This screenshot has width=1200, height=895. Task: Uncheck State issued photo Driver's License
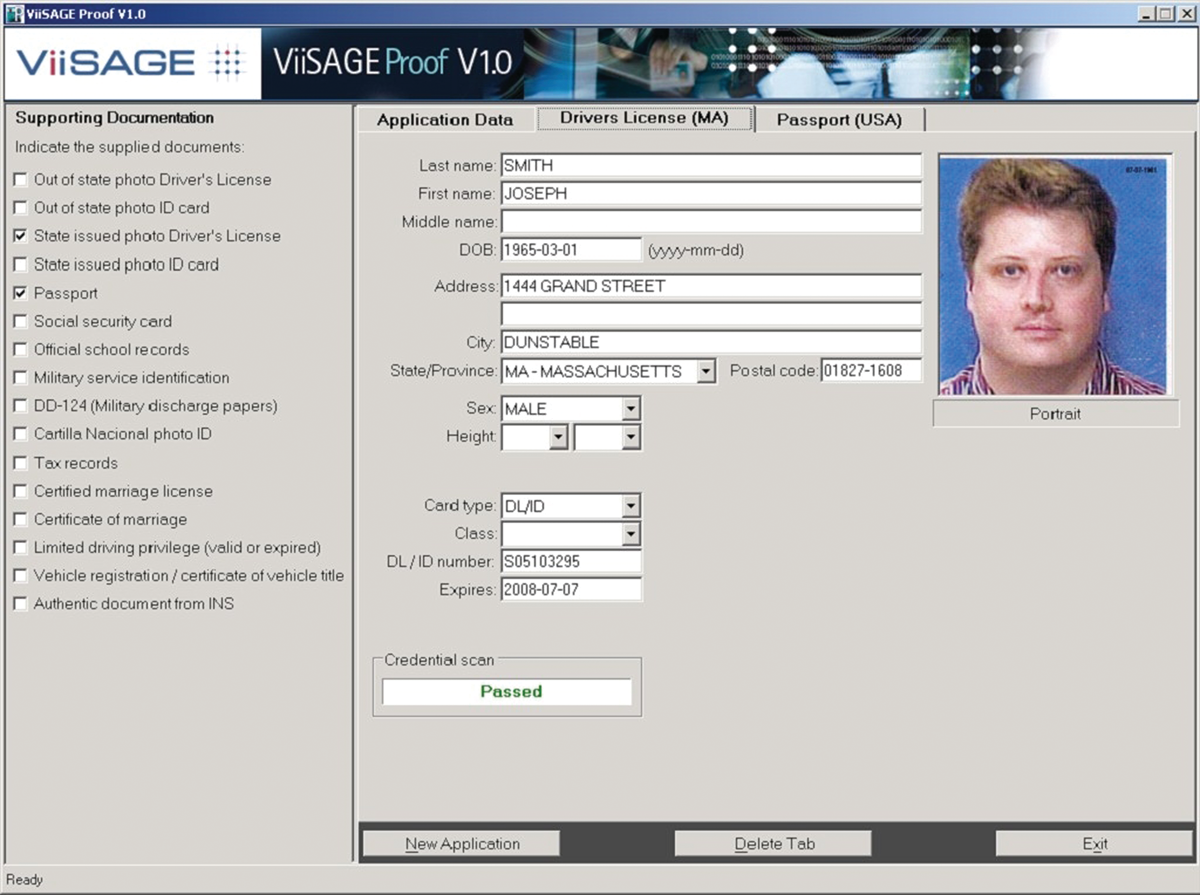point(19,236)
